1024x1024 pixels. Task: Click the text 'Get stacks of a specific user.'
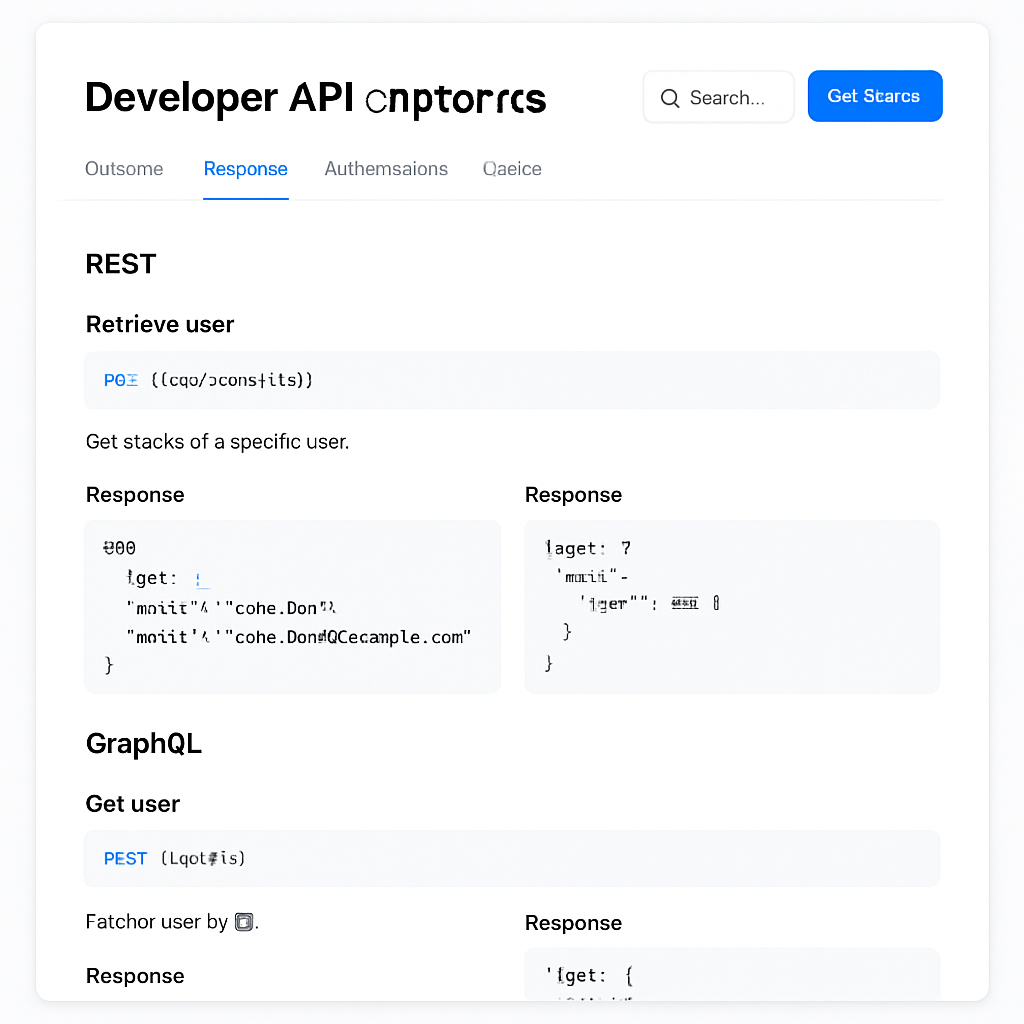[x=217, y=441]
